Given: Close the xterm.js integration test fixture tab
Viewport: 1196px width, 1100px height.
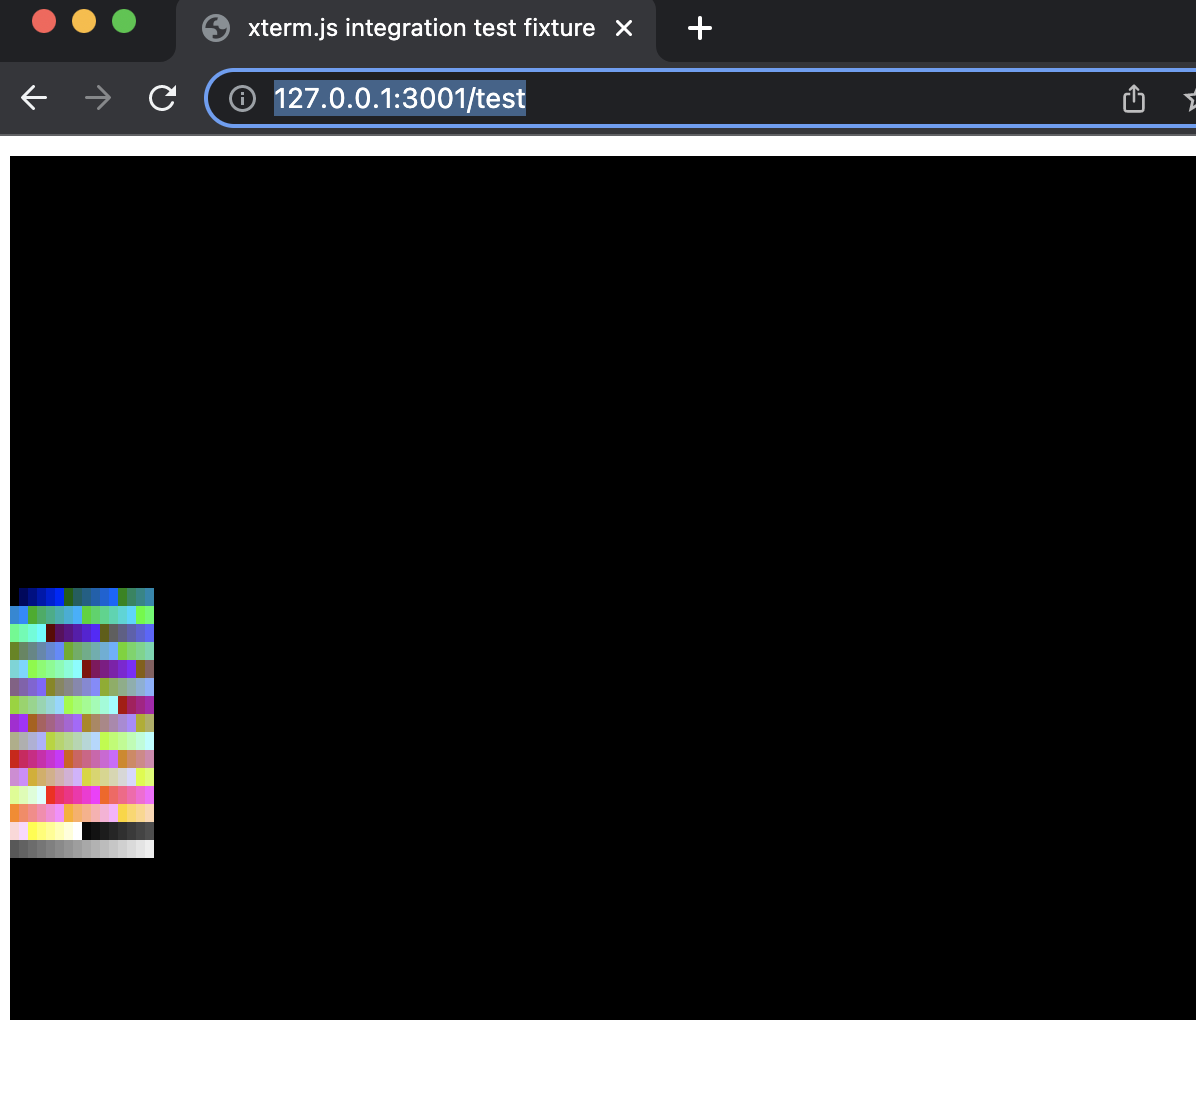Looking at the screenshot, I should click(x=624, y=29).
